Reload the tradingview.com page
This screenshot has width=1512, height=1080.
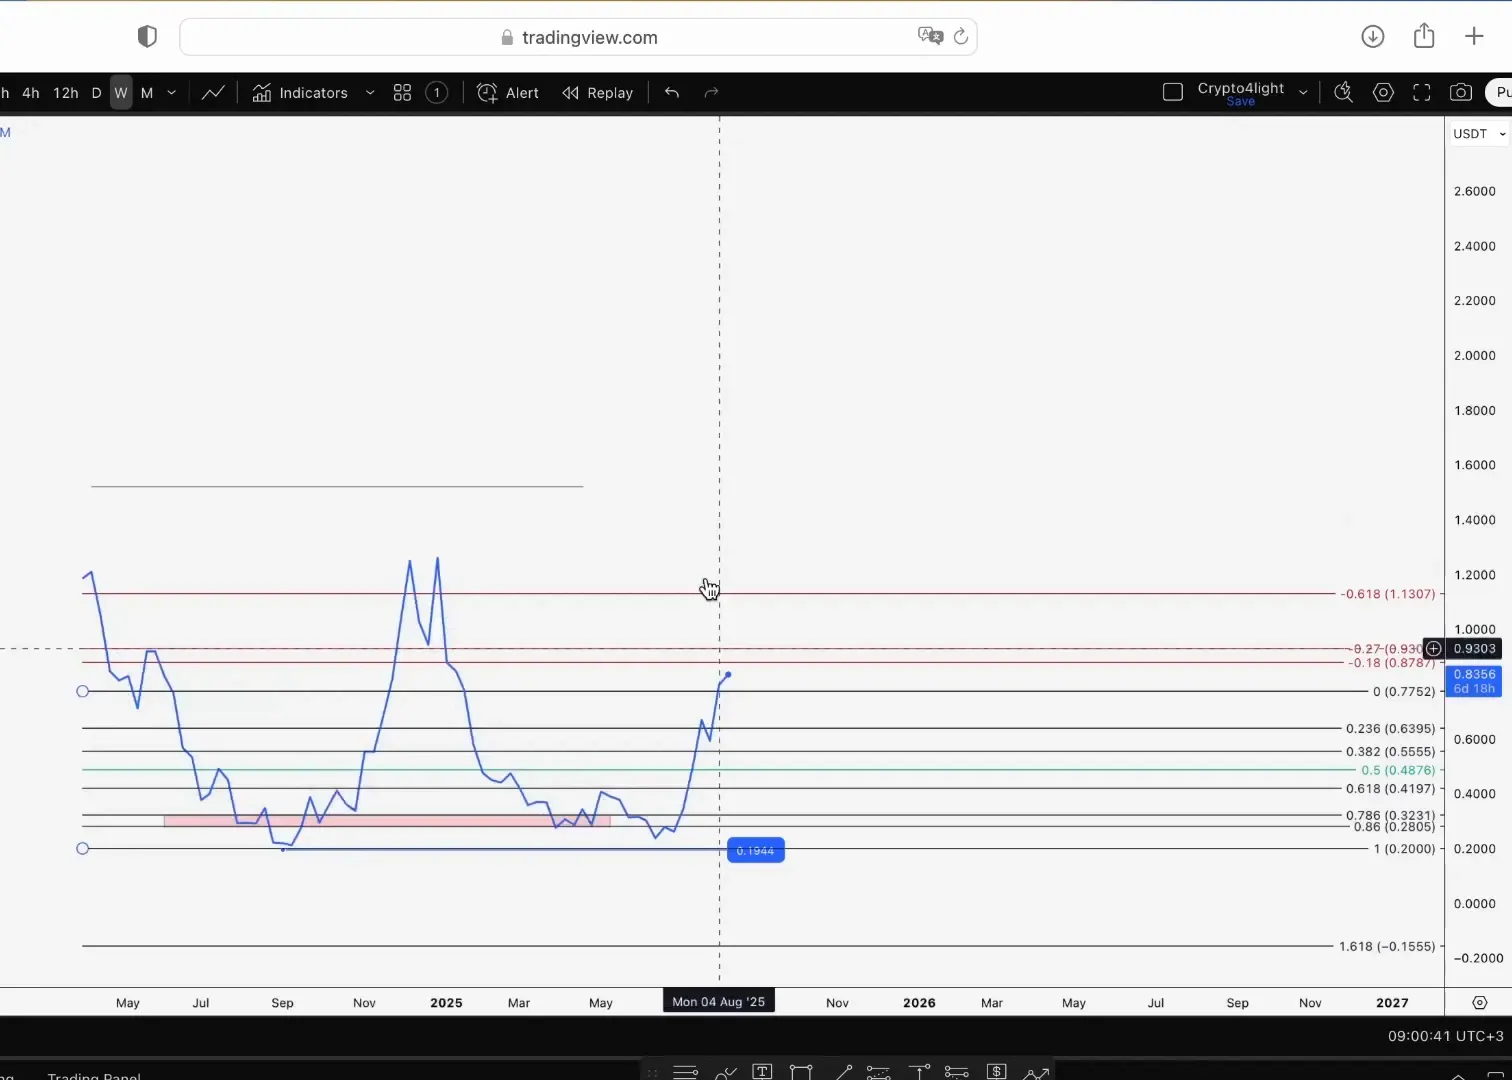[x=961, y=37]
